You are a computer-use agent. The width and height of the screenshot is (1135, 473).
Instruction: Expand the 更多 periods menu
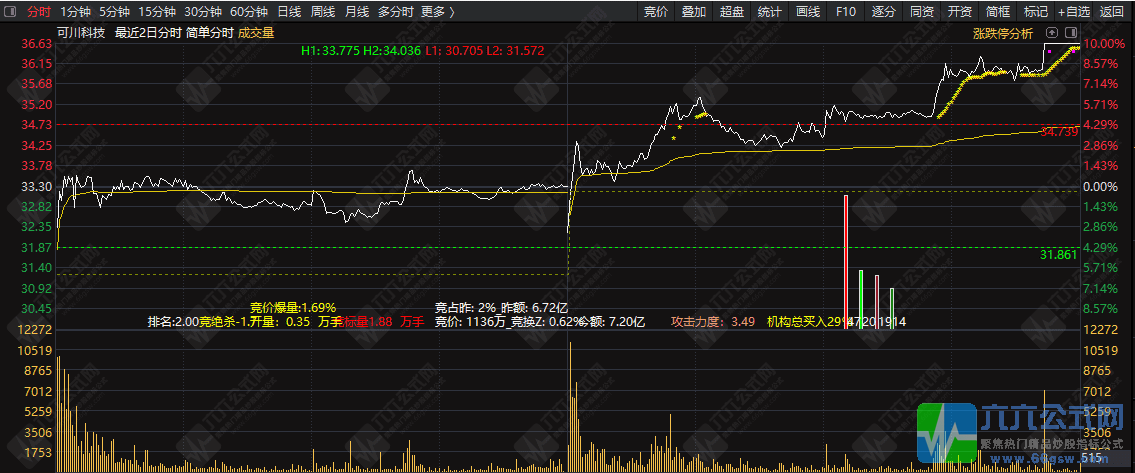(x=437, y=12)
